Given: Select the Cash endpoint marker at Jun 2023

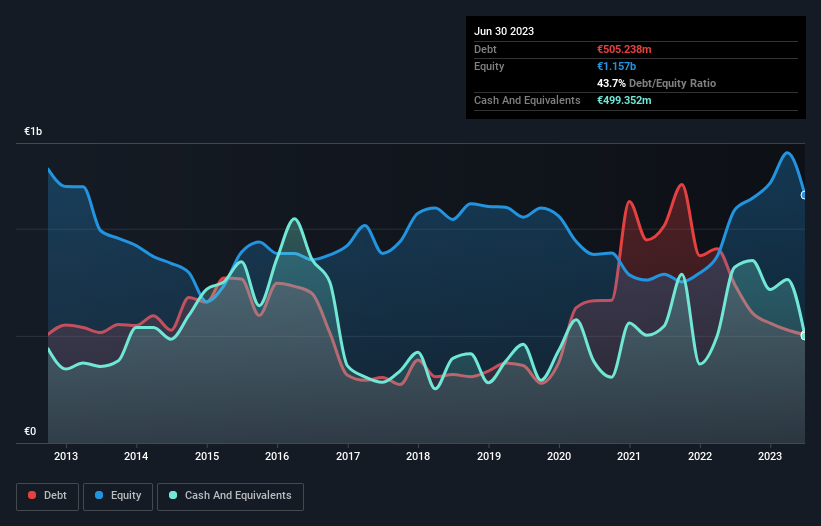Looking at the screenshot, I should coord(804,336).
